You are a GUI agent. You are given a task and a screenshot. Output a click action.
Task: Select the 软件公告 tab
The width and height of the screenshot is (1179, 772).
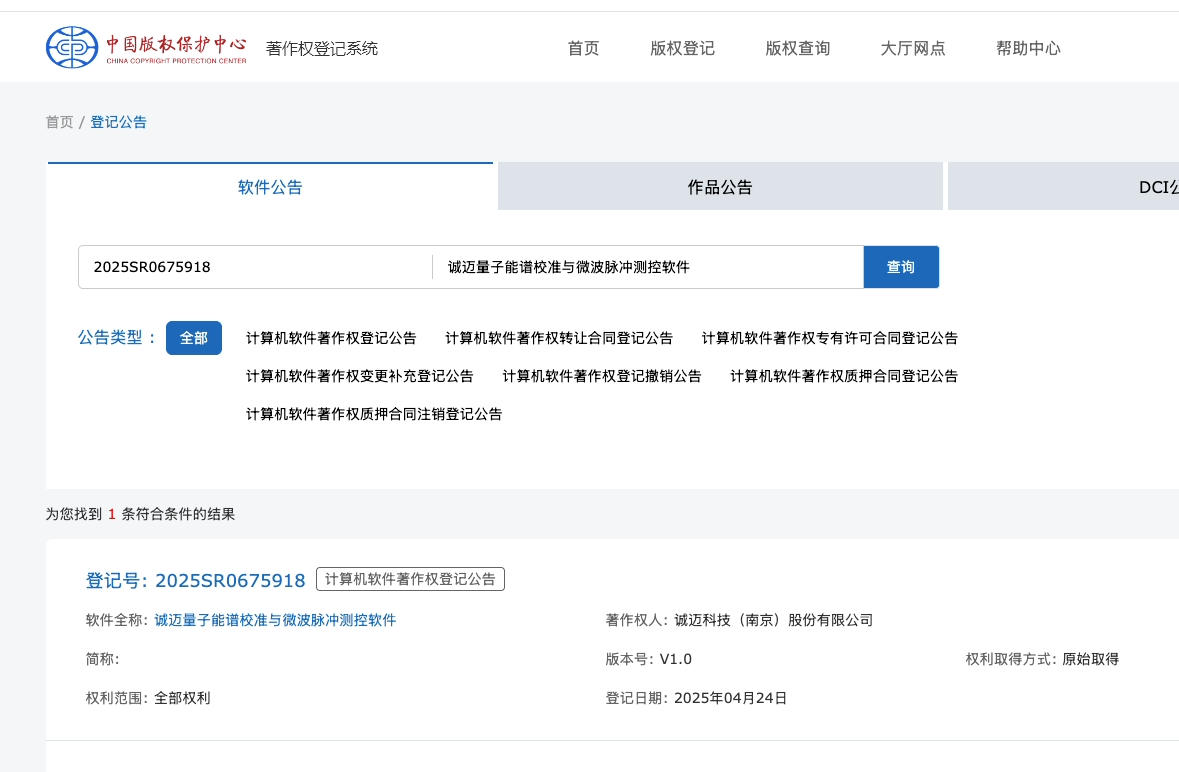270,186
